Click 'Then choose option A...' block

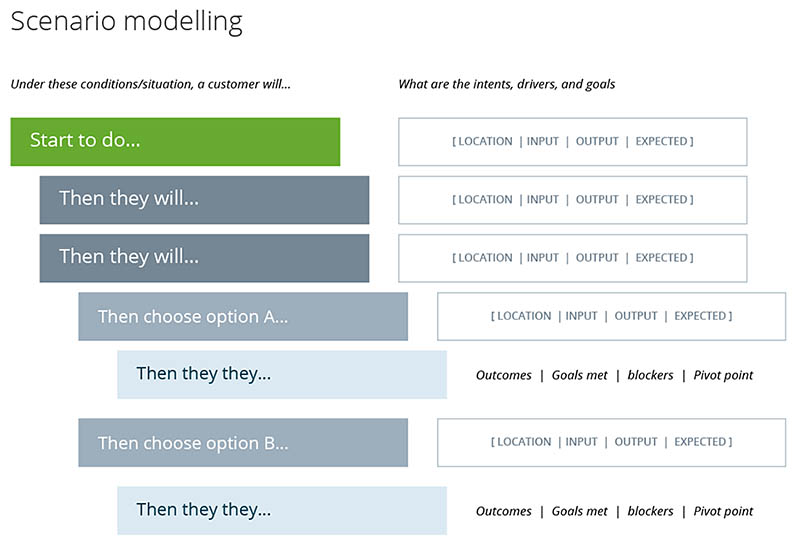tap(243, 316)
